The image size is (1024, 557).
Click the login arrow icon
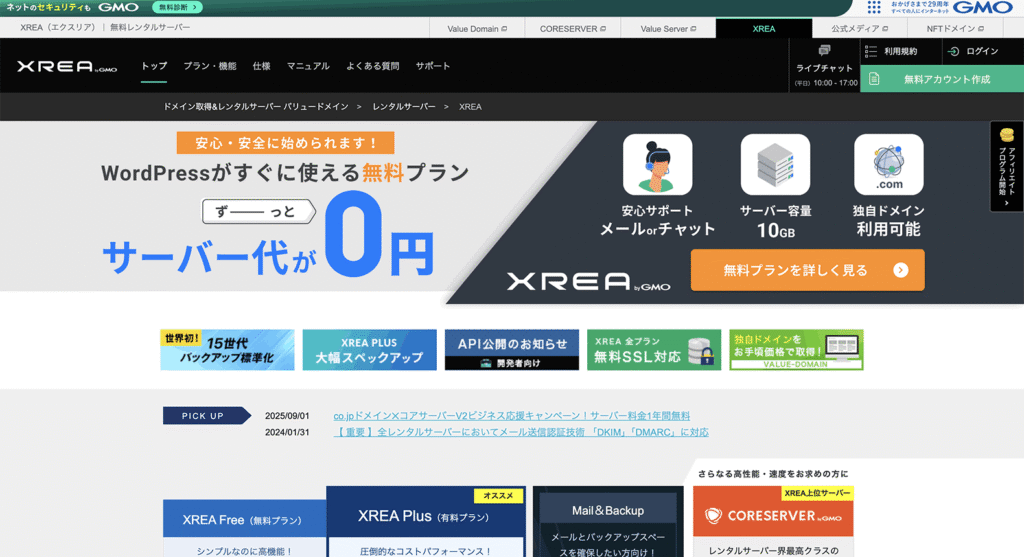click(954, 51)
